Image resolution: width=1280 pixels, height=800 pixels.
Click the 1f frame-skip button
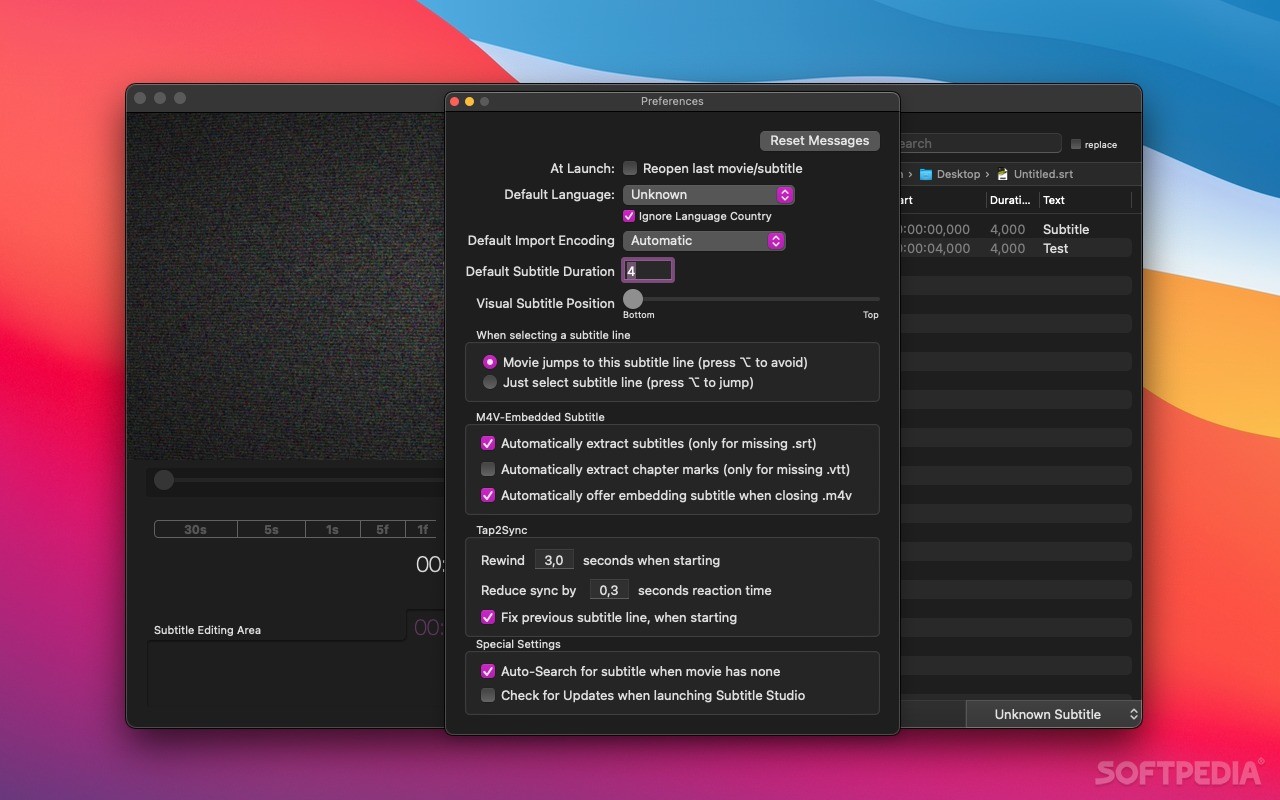click(422, 529)
